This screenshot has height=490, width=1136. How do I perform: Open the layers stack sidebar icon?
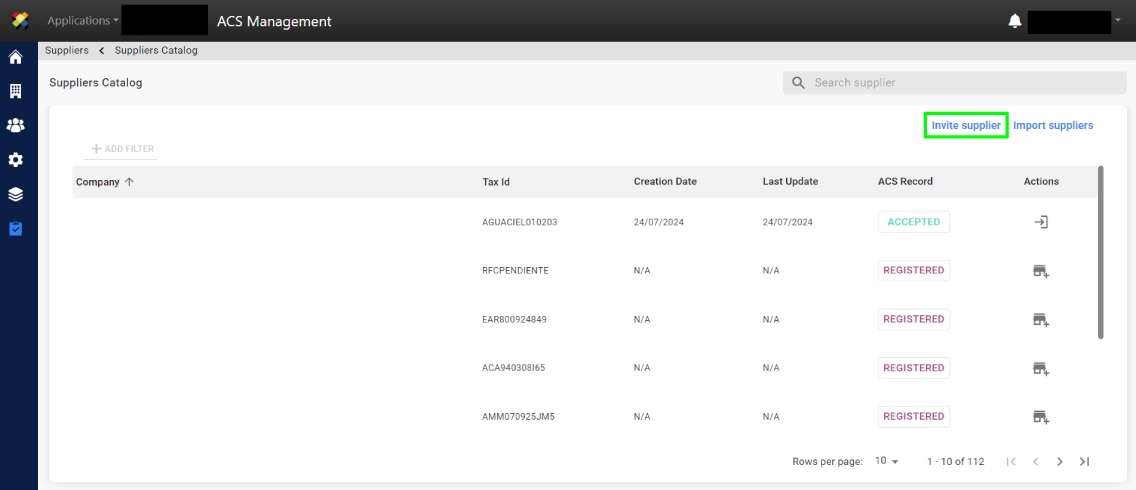pyautogui.click(x=15, y=194)
